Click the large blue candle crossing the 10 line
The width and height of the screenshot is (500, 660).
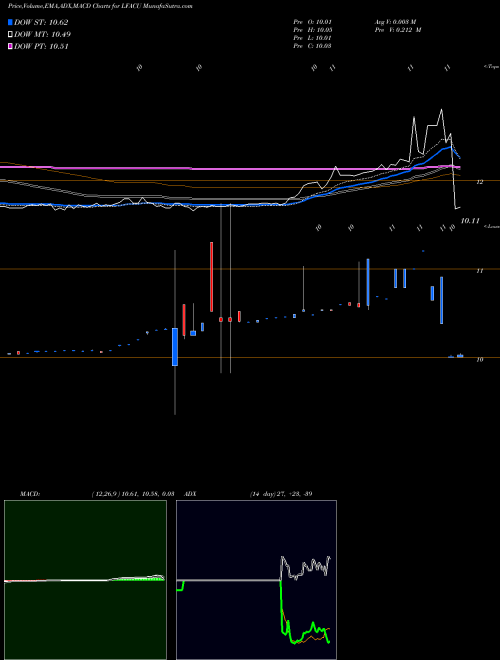175,347
